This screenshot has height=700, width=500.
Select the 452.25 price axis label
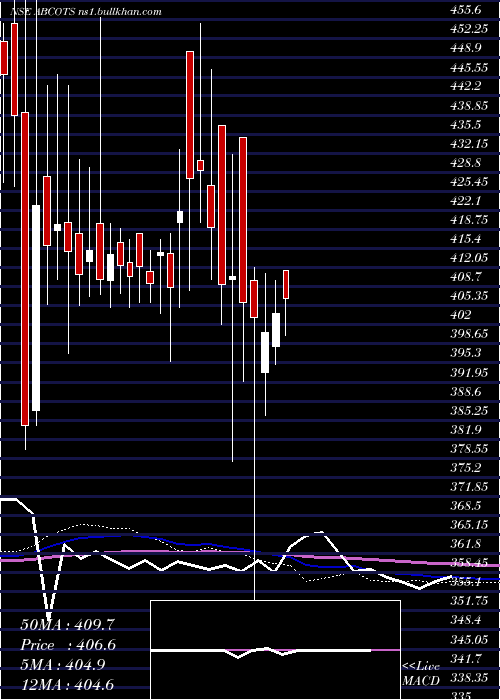(x=467, y=29)
